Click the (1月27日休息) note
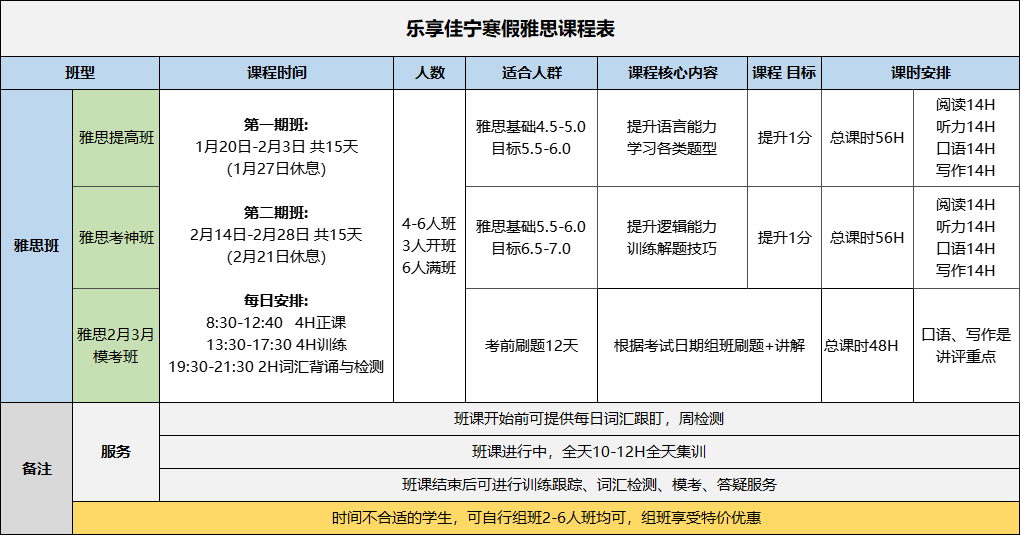 276,169
